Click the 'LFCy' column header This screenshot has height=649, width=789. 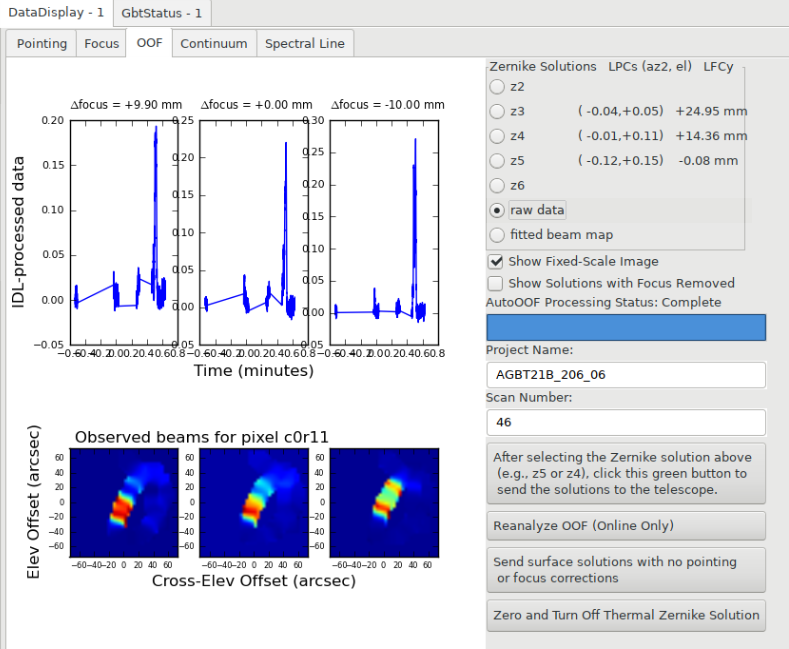coord(718,66)
